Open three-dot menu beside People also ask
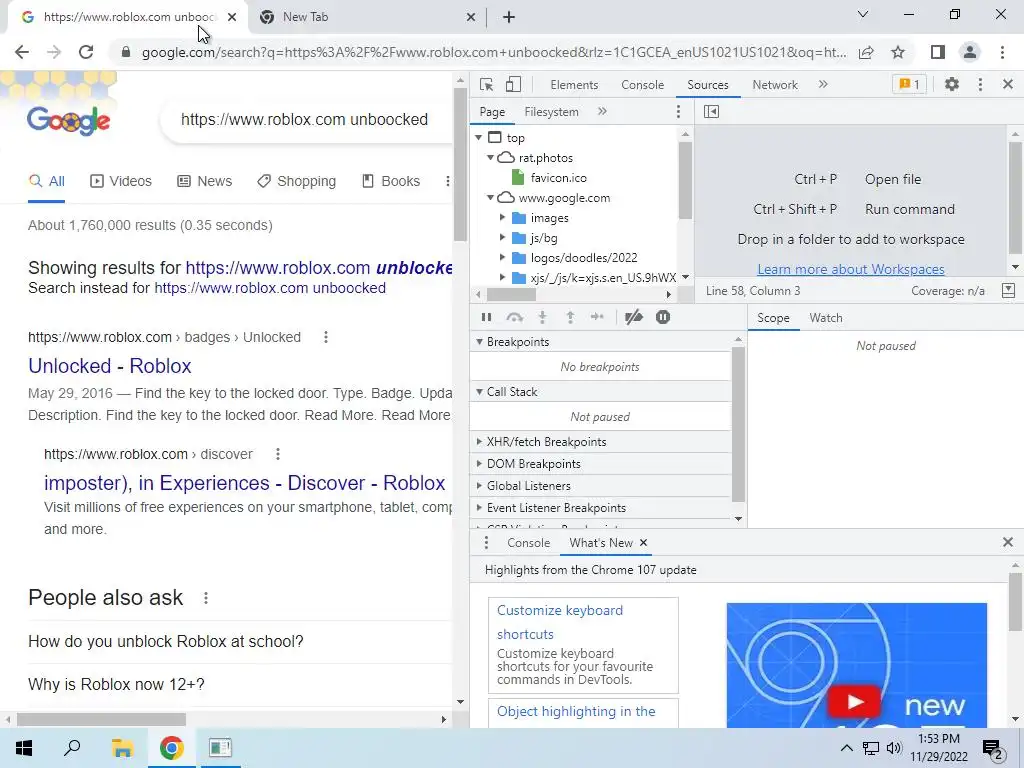1024x768 pixels. [206, 598]
